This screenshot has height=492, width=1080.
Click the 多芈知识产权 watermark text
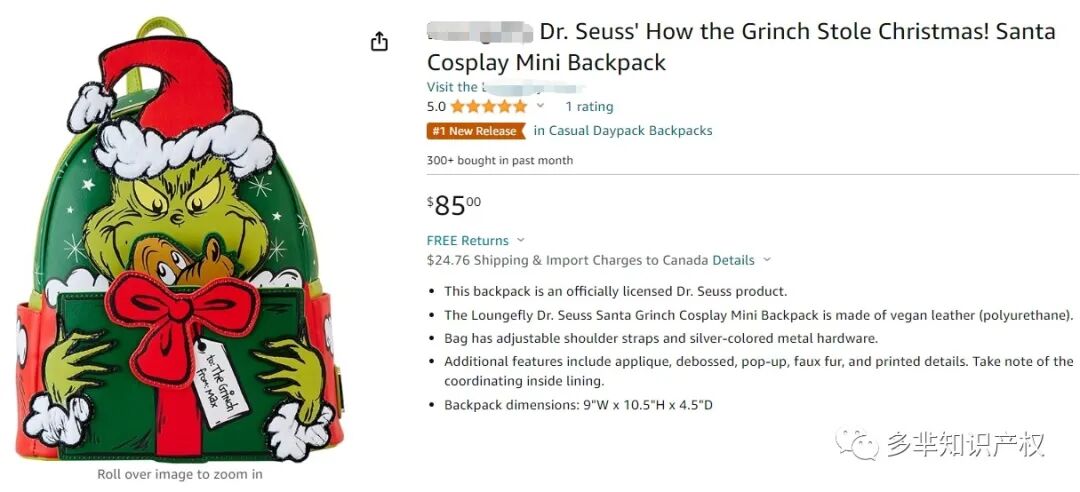pyautogui.click(x=966, y=444)
